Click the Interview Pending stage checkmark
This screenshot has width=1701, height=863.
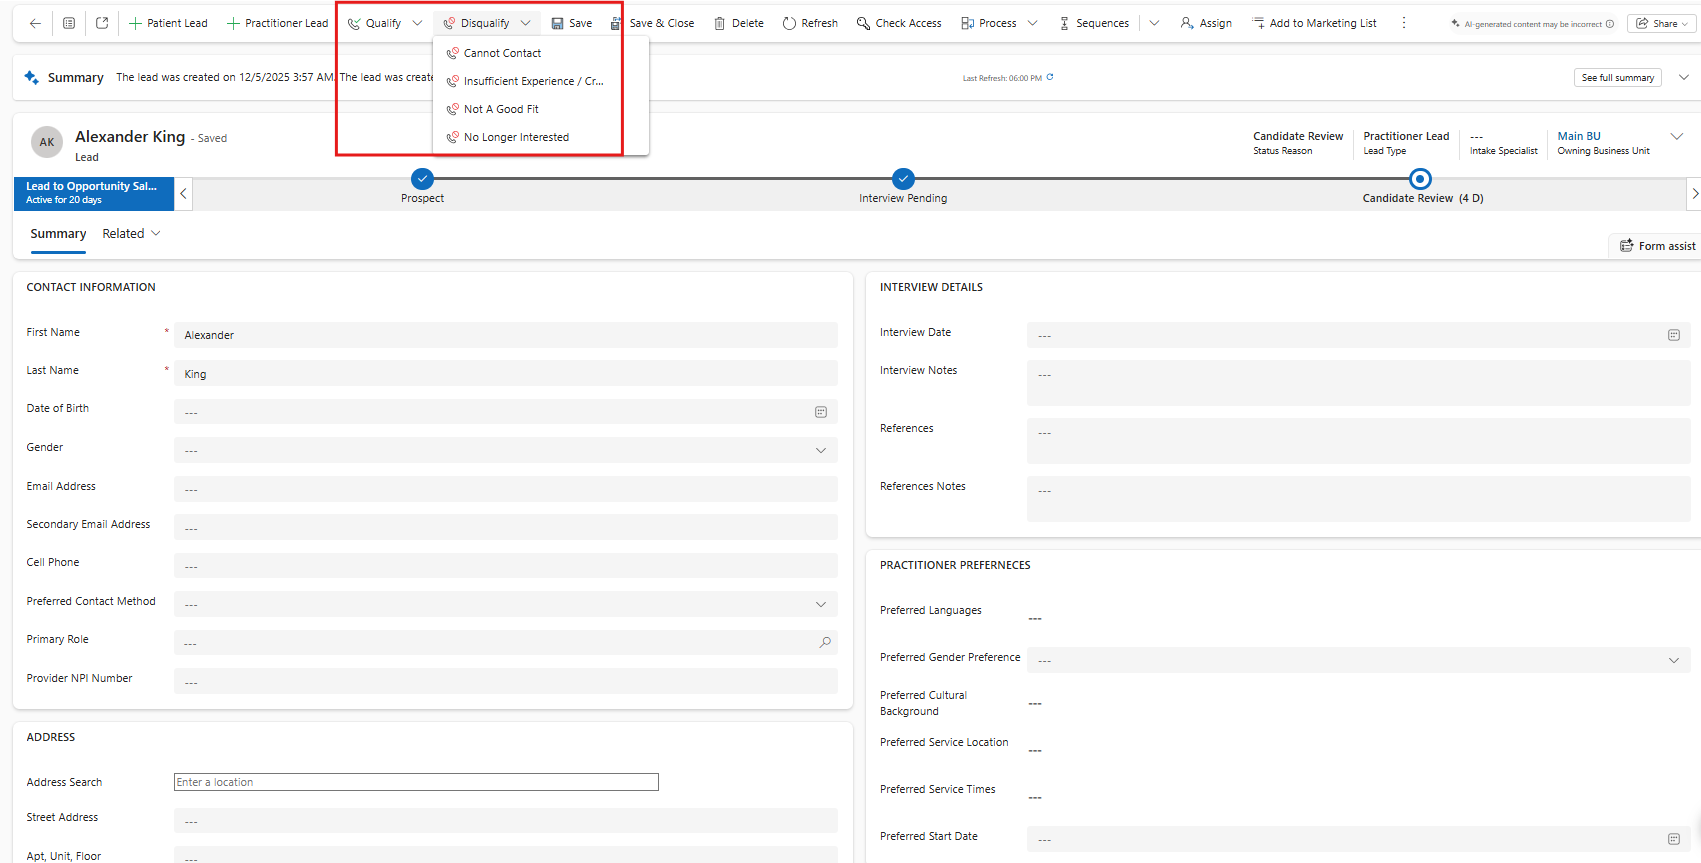pos(903,179)
